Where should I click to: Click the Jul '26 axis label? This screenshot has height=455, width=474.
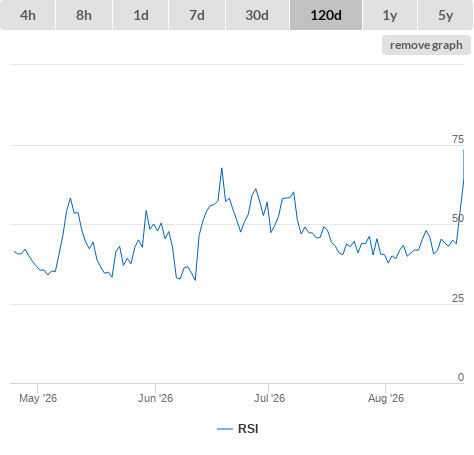(269, 398)
